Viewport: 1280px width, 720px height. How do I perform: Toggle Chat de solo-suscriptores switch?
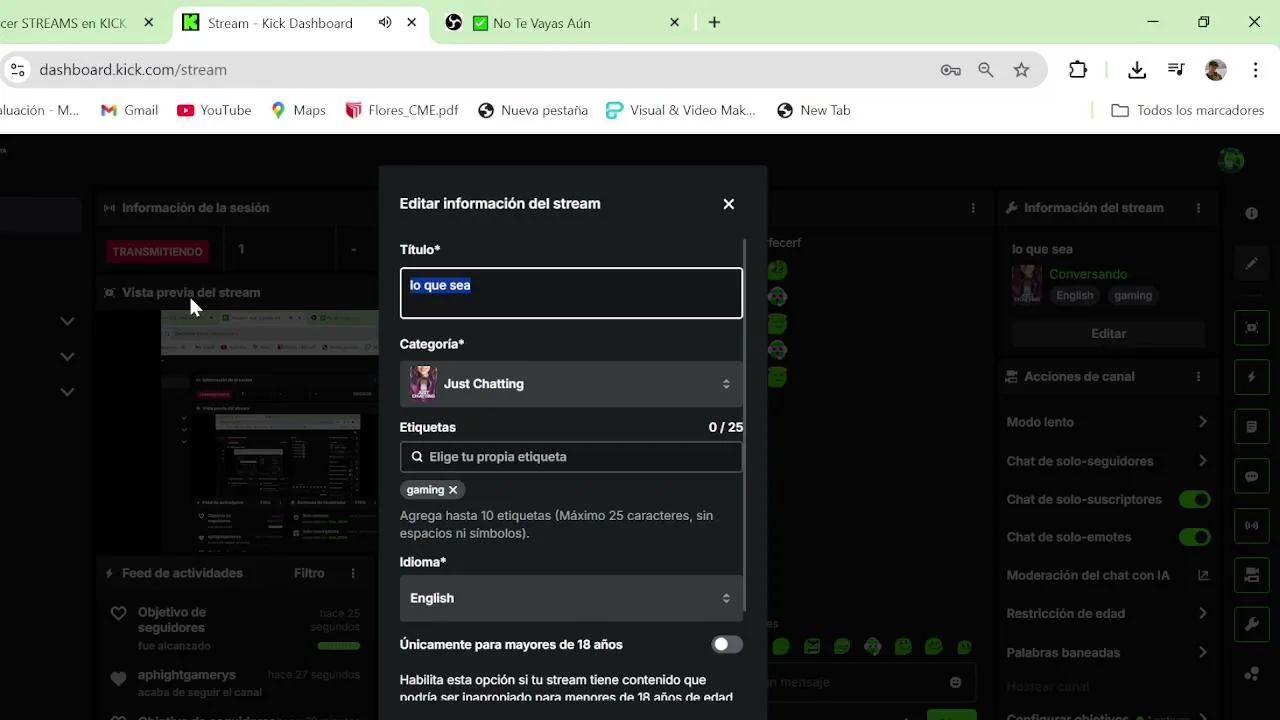(x=1194, y=499)
